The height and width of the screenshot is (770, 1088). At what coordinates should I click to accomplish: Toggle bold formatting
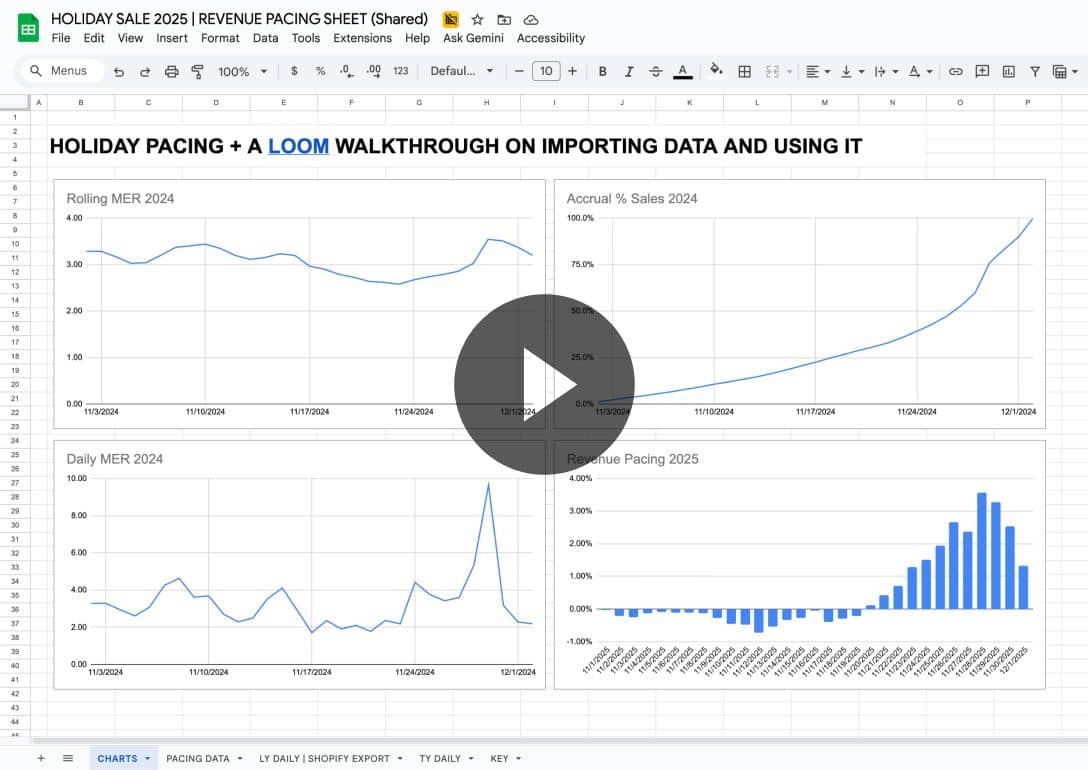pyautogui.click(x=602, y=71)
